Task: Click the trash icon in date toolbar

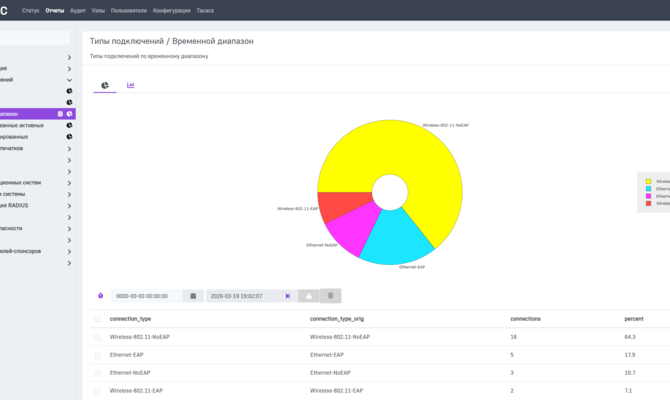Action: [330, 296]
